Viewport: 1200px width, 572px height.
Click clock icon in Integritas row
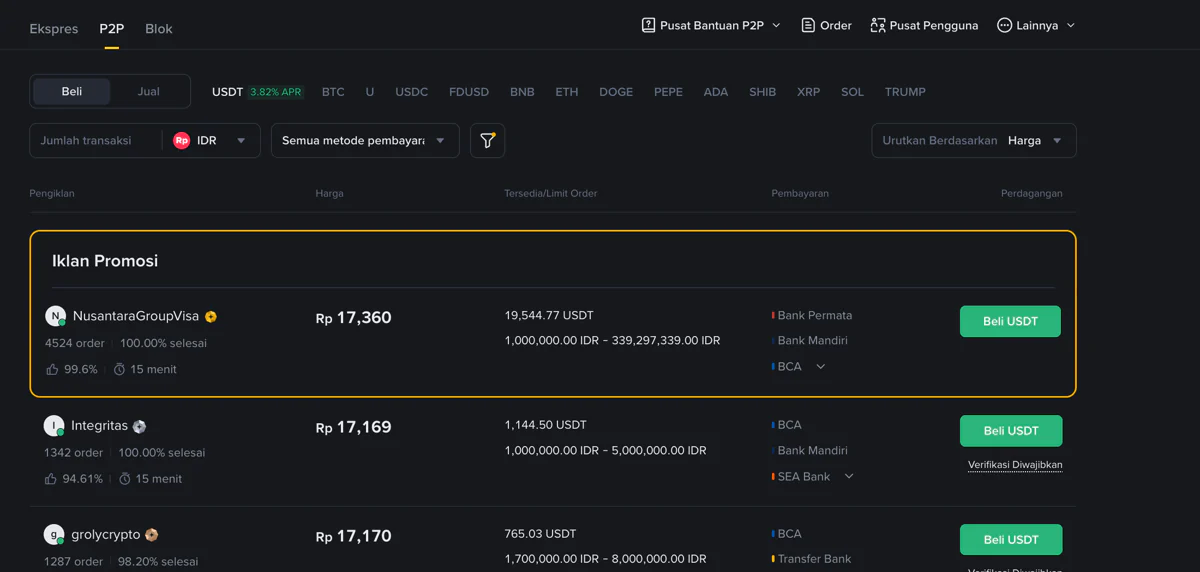125,479
